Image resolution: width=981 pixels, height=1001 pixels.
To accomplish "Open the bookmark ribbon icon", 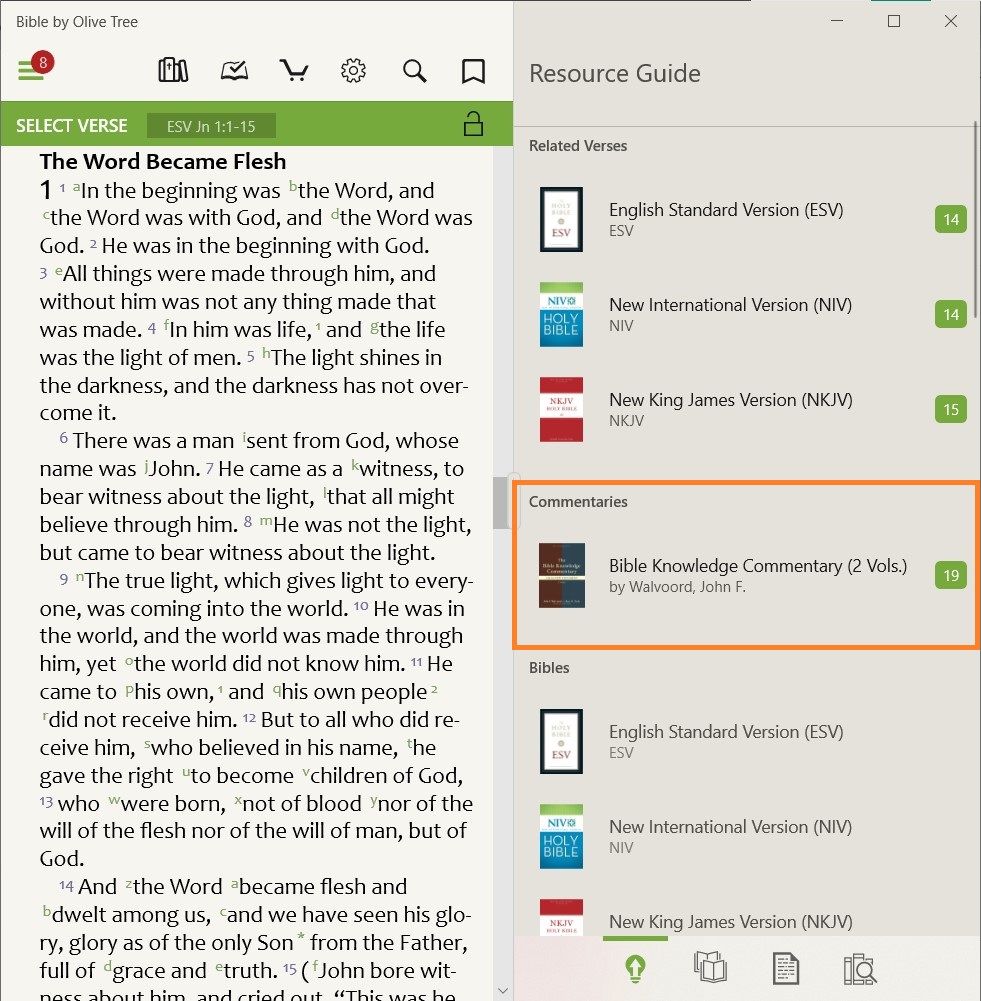I will pos(473,71).
